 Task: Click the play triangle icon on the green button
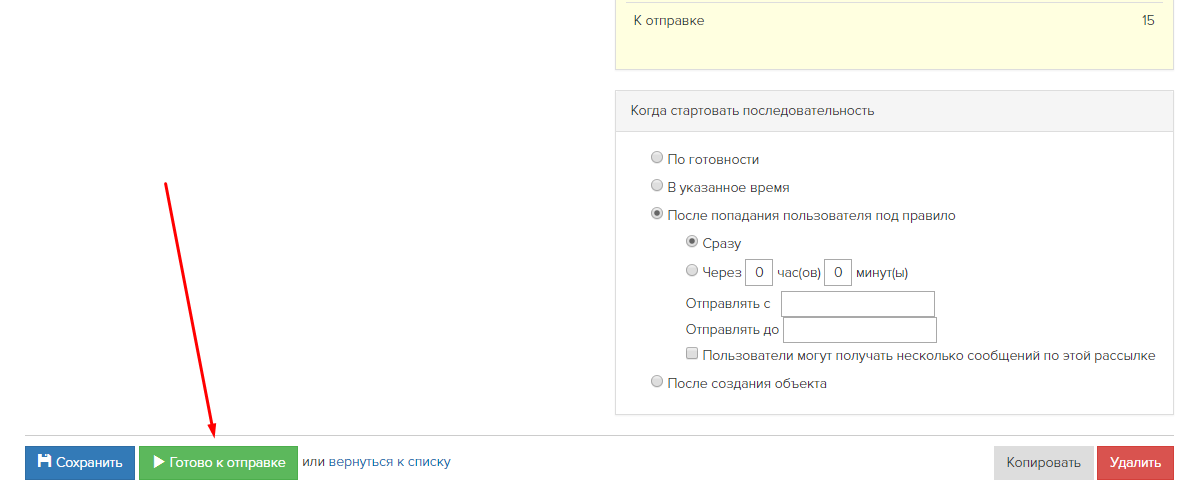point(159,462)
